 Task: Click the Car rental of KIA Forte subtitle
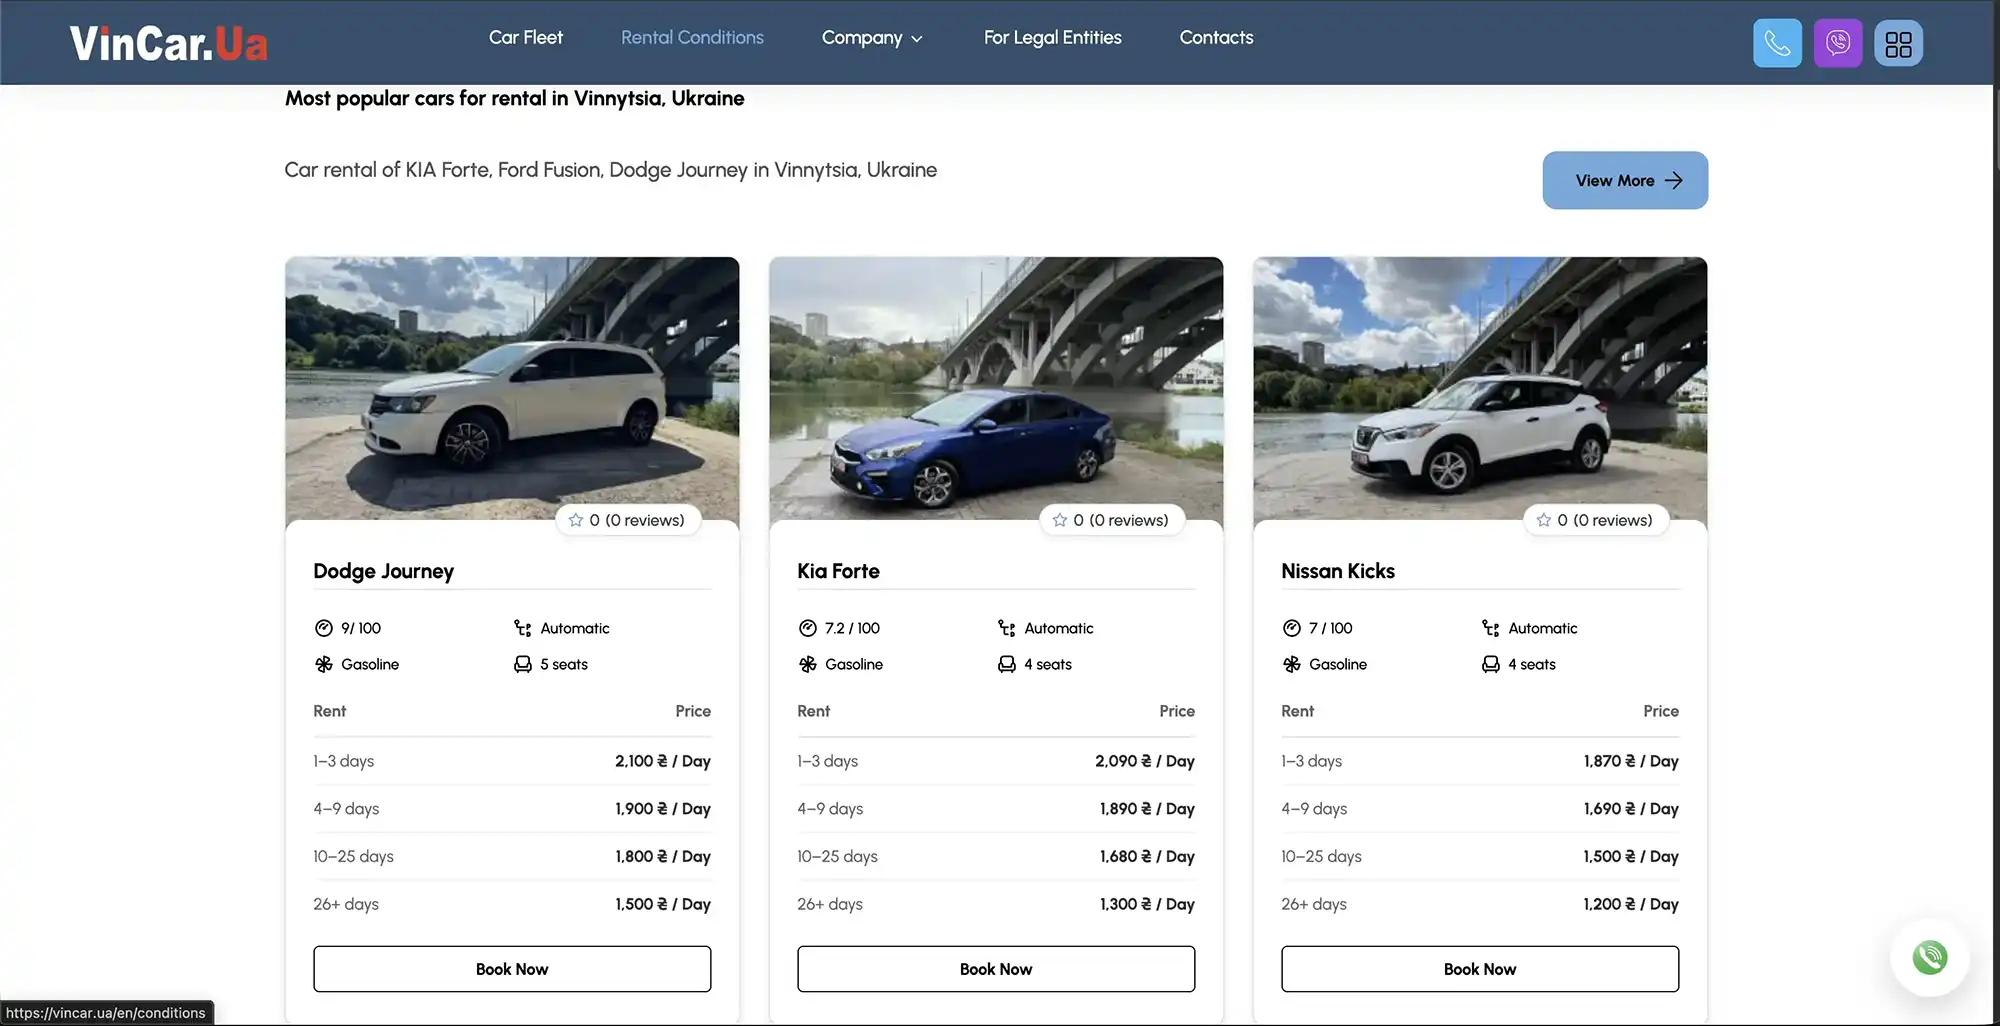point(610,170)
